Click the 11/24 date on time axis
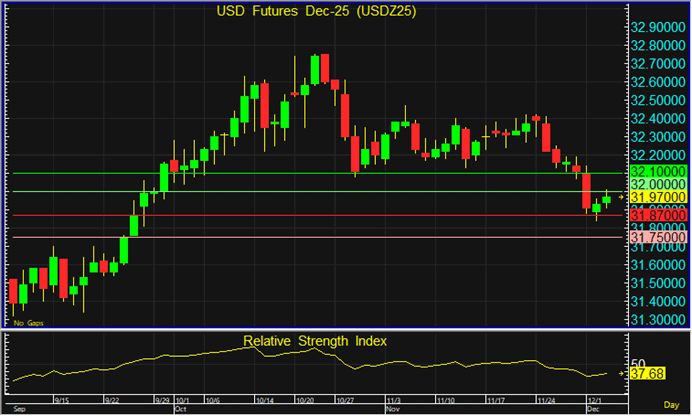Screen dimensions: 692x416 click(547, 399)
